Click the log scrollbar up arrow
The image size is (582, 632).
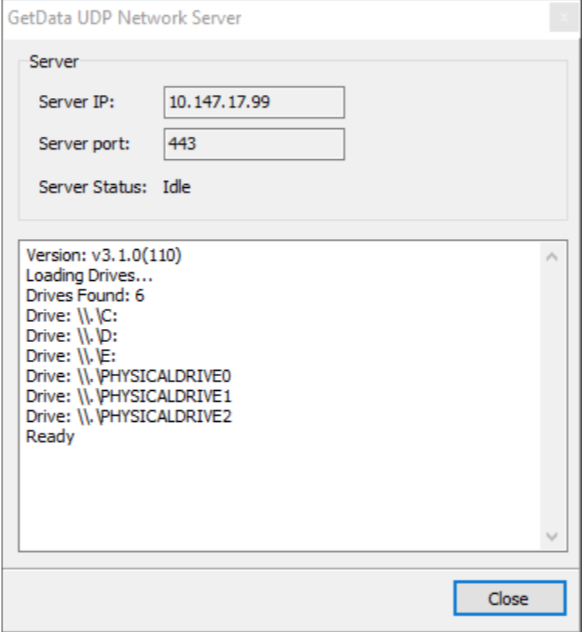pyautogui.click(x=552, y=257)
